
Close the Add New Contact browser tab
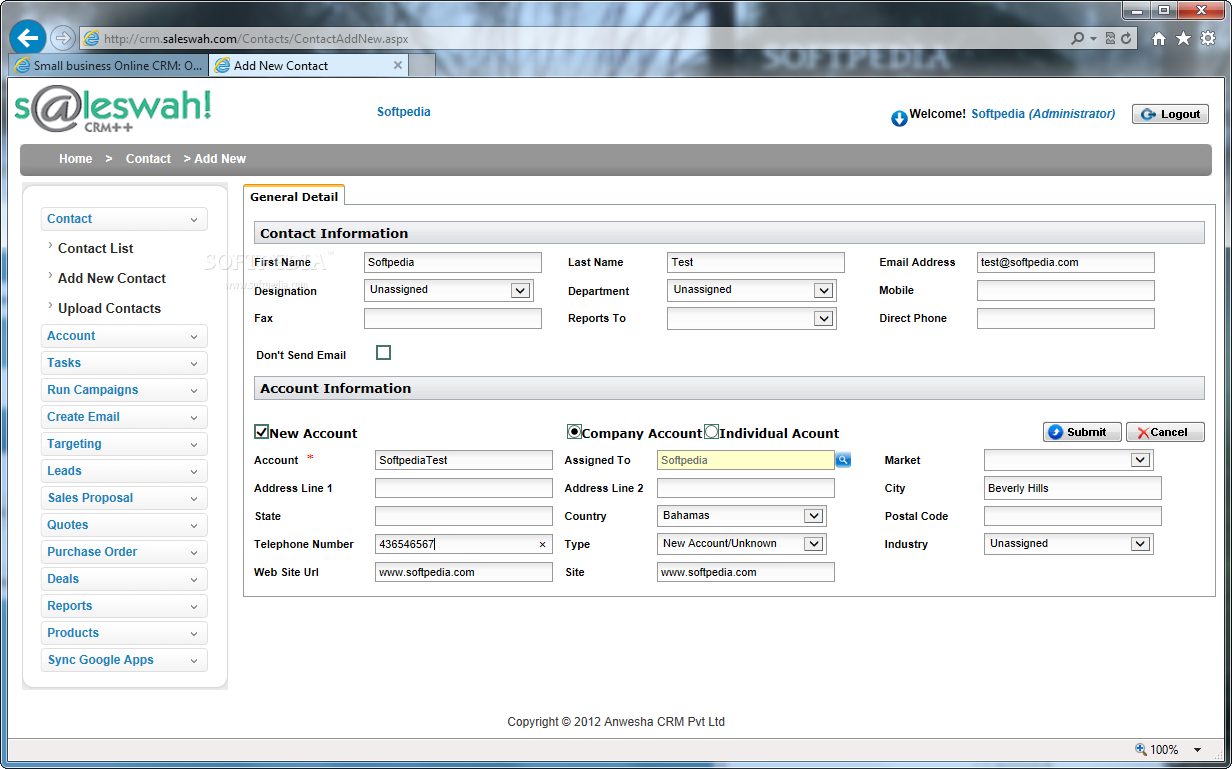point(398,65)
